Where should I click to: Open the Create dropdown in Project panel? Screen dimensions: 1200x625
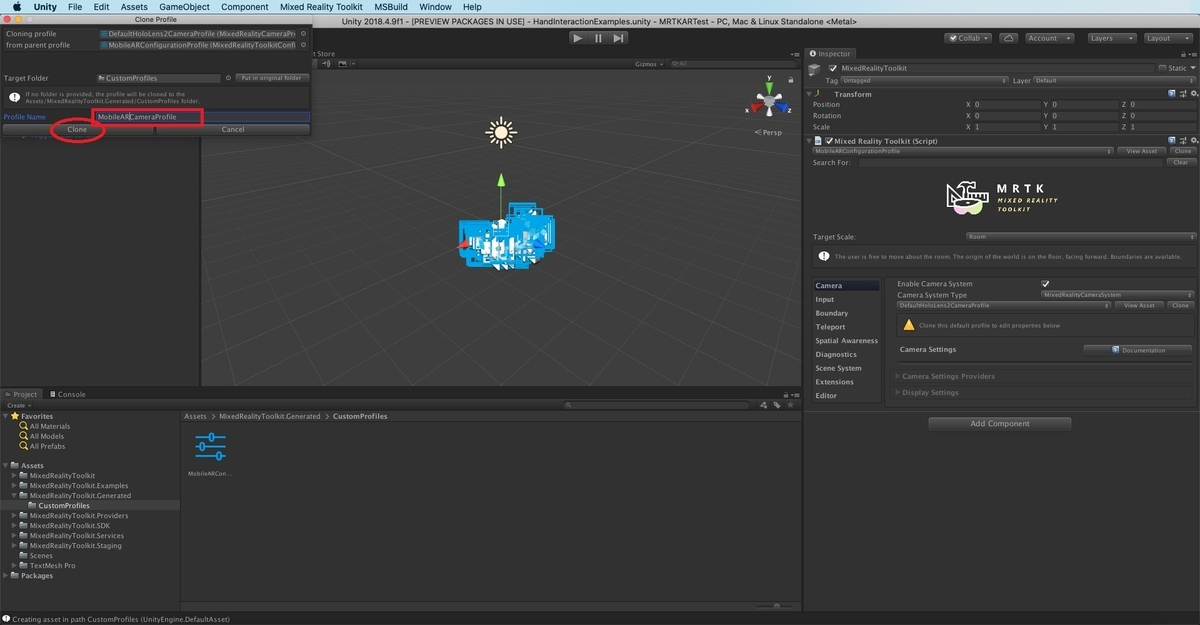(x=19, y=405)
